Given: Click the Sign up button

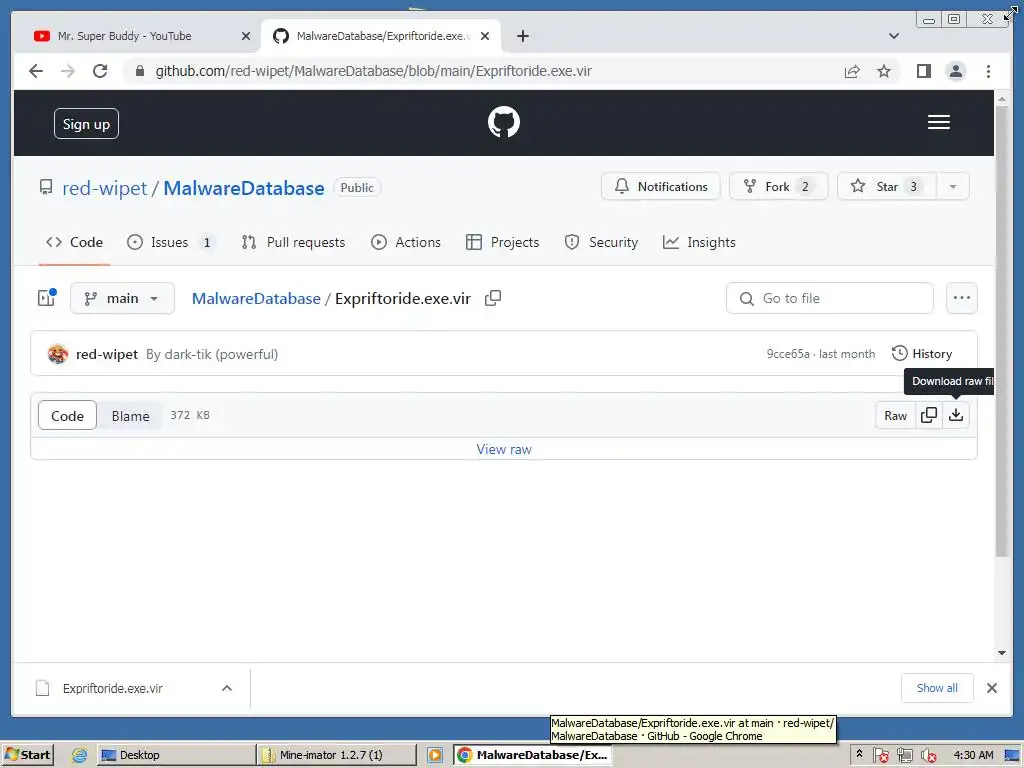Looking at the screenshot, I should (x=86, y=124).
